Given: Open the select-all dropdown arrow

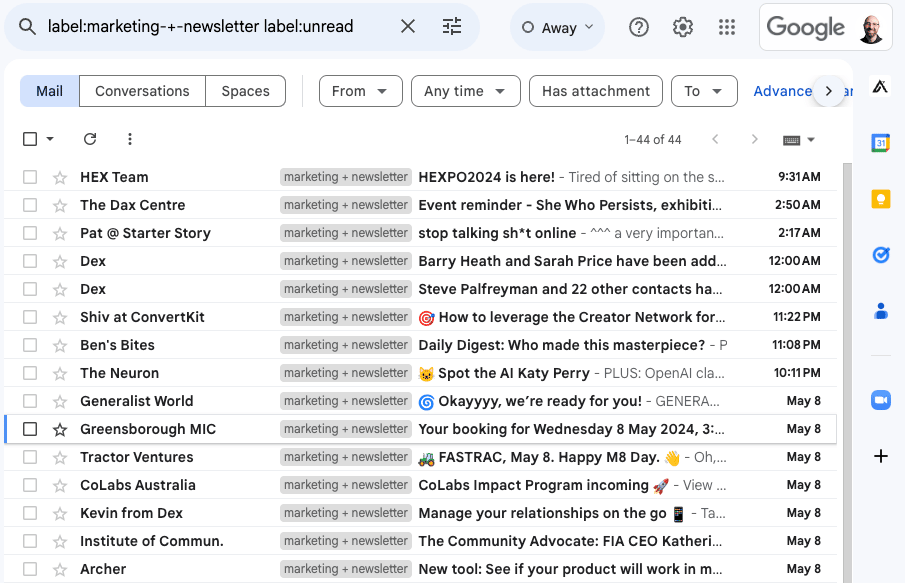Looking at the screenshot, I should pyautogui.click(x=50, y=139).
